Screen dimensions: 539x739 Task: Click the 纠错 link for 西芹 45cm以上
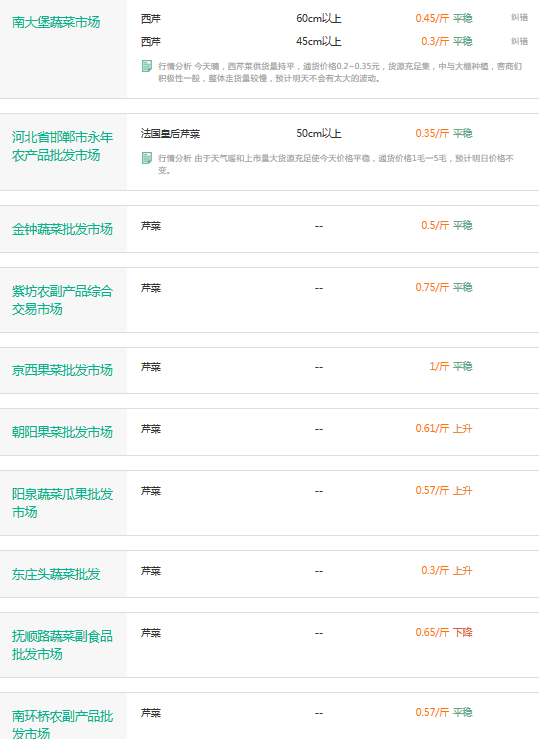[x=519, y=41]
